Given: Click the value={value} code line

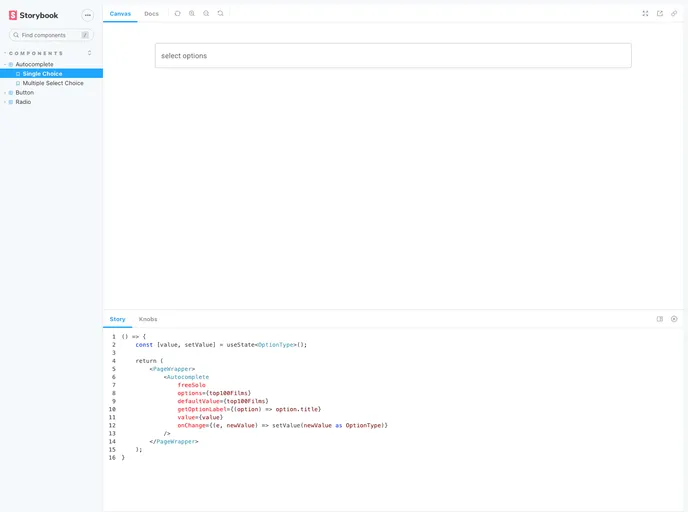Looking at the screenshot, I should pyautogui.click(x=200, y=417).
